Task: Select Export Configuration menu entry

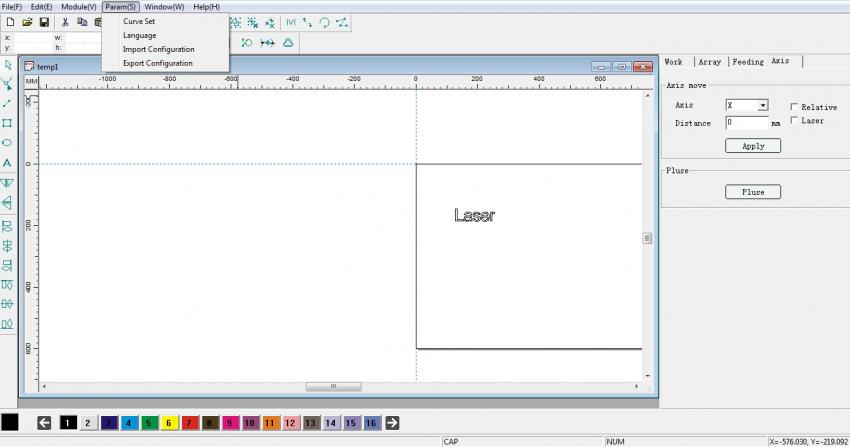Action: click(x=158, y=63)
